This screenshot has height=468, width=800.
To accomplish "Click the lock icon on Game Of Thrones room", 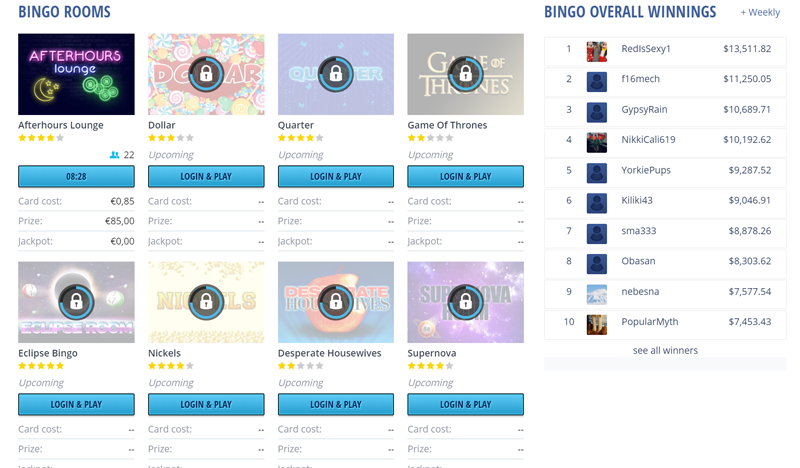I will pos(465,72).
